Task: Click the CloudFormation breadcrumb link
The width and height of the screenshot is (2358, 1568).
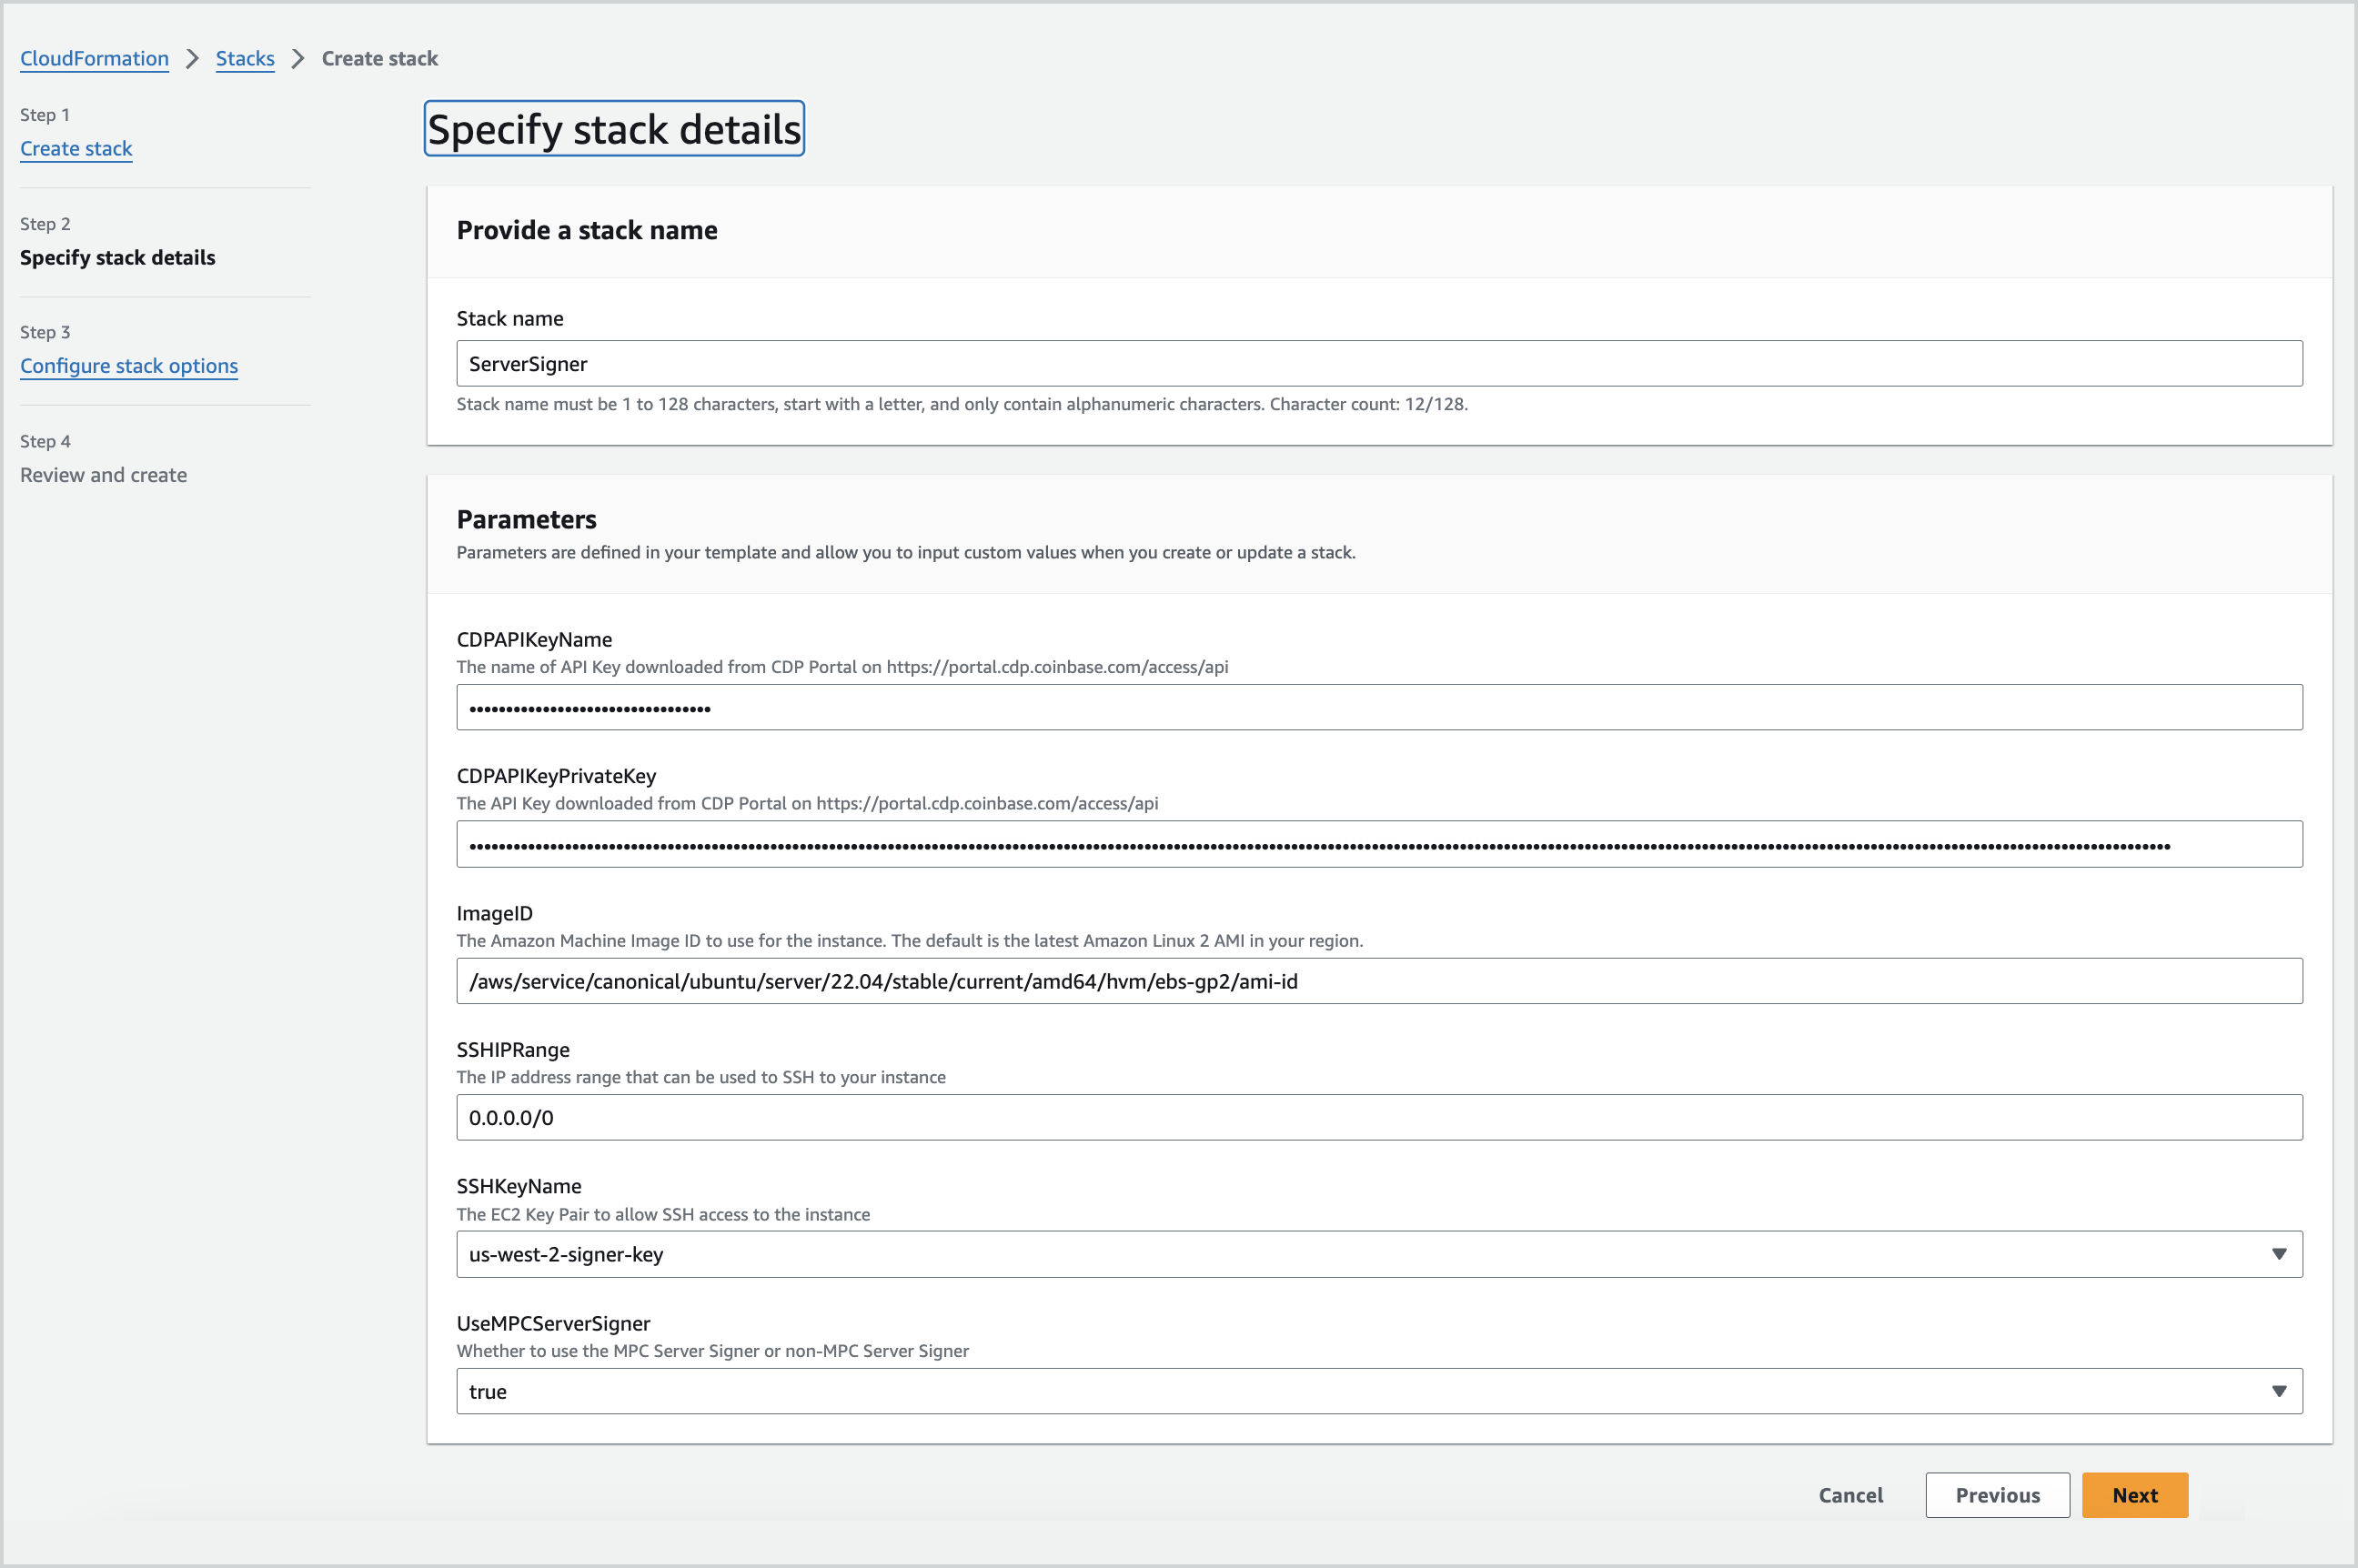Action: coord(94,58)
